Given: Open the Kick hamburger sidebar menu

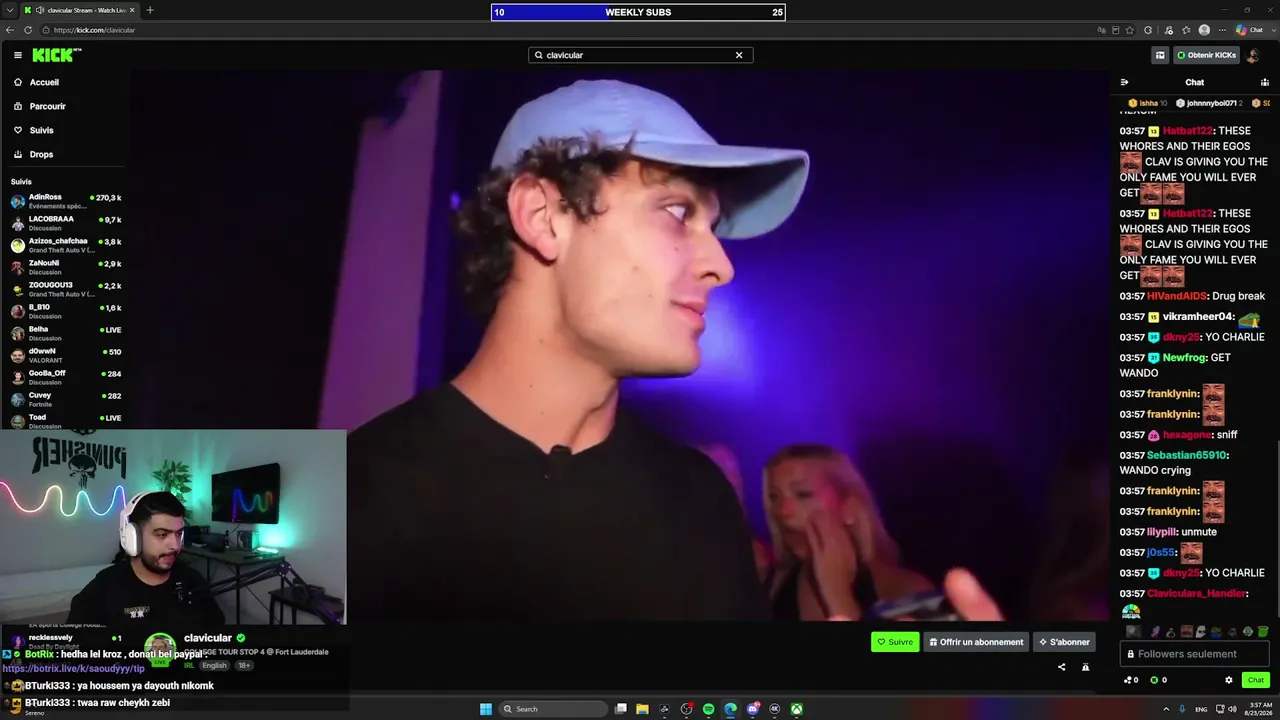Looking at the screenshot, I should [x=18, y=55].
